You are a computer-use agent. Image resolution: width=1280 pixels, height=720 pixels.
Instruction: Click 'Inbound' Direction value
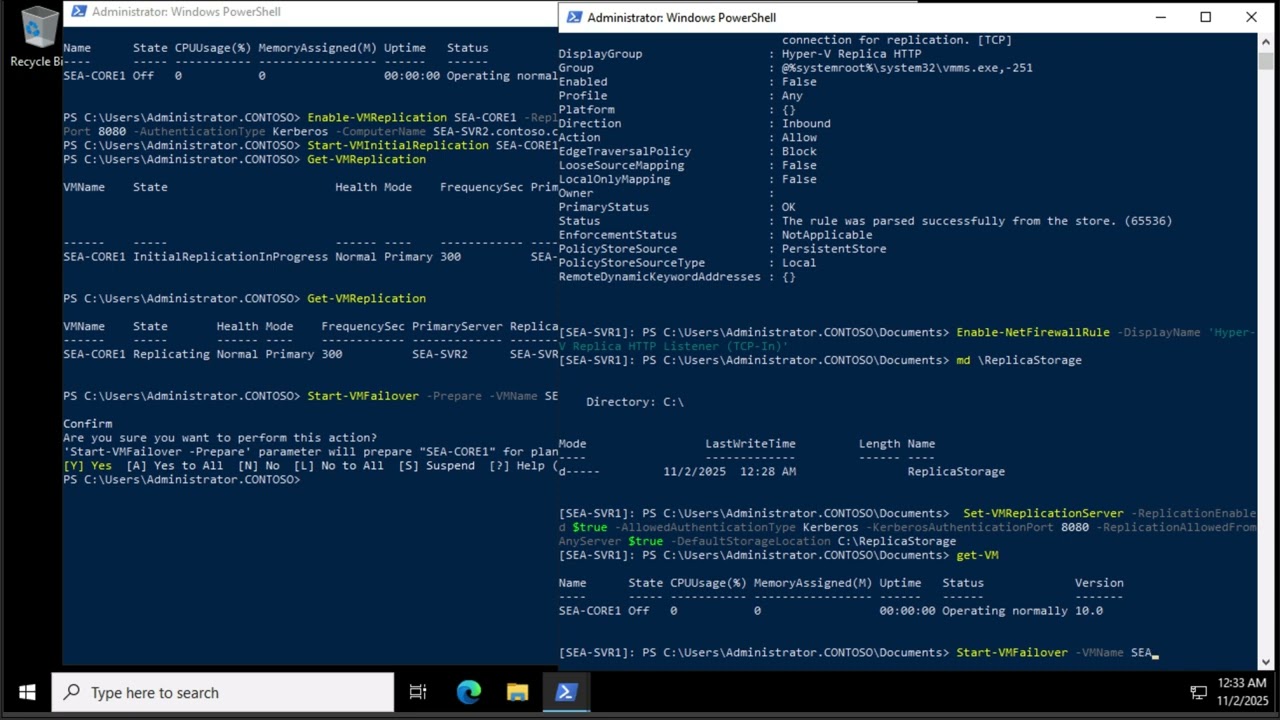coord(806,124)
